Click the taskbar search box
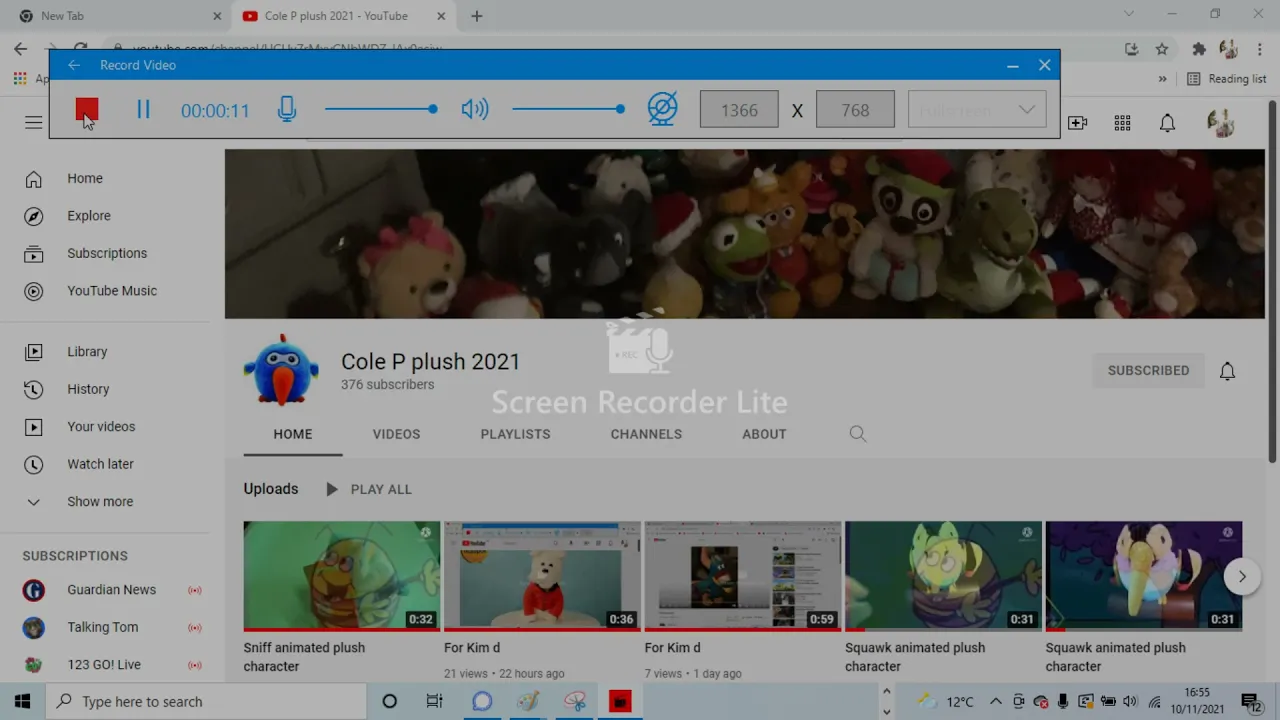Screen dimensions: 1280x720 click(x=206, y=702)
